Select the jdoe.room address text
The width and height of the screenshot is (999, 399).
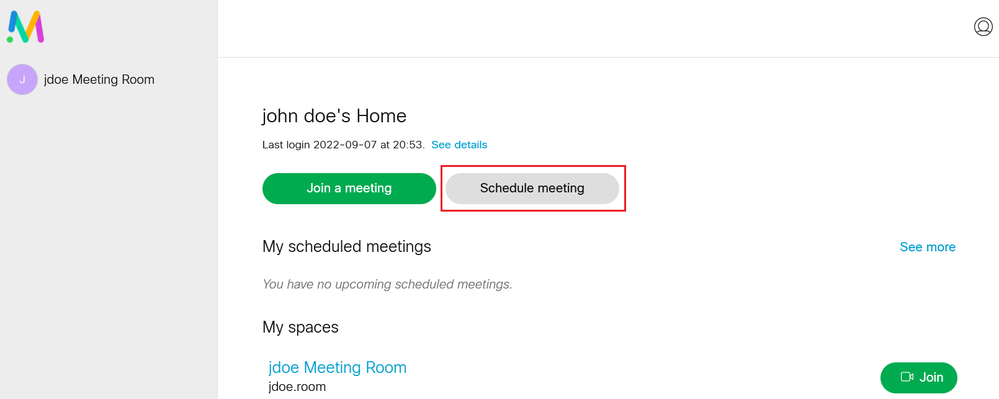[x=298, y=386]
